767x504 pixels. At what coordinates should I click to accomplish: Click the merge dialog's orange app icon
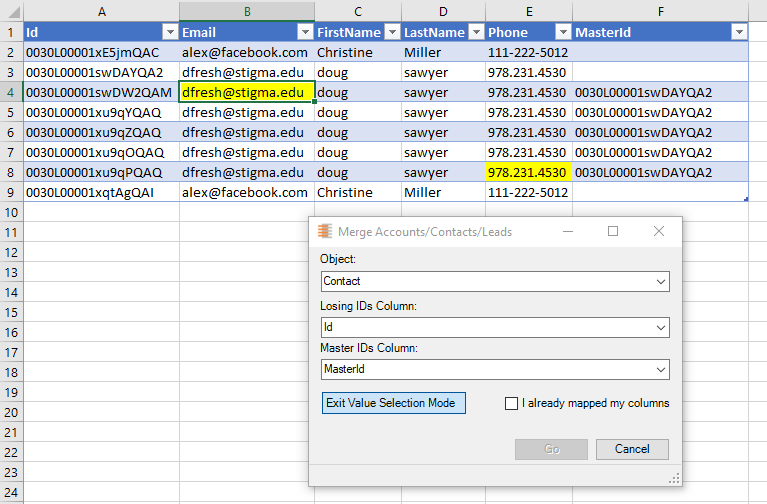coord(325,231)
